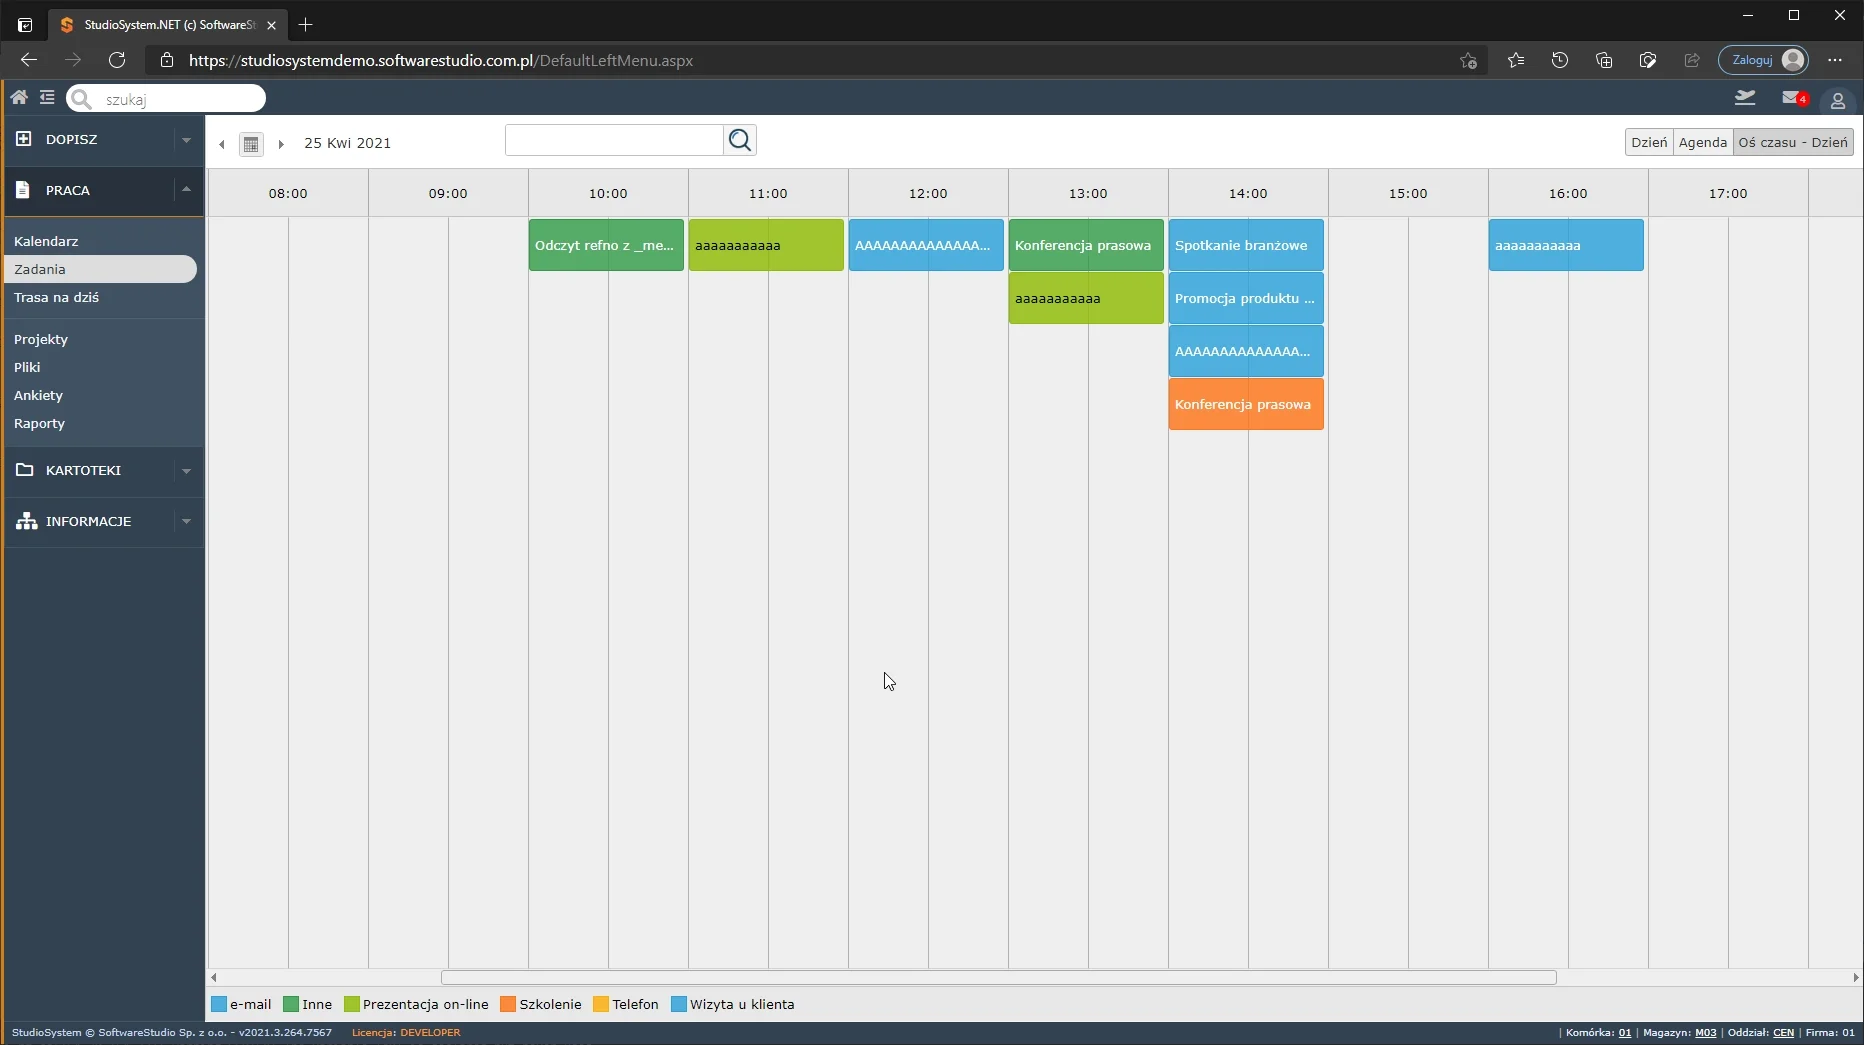Toggle the left menu collapse icon
Screen dimensions: 1864x1045
(x=47, y=97)
